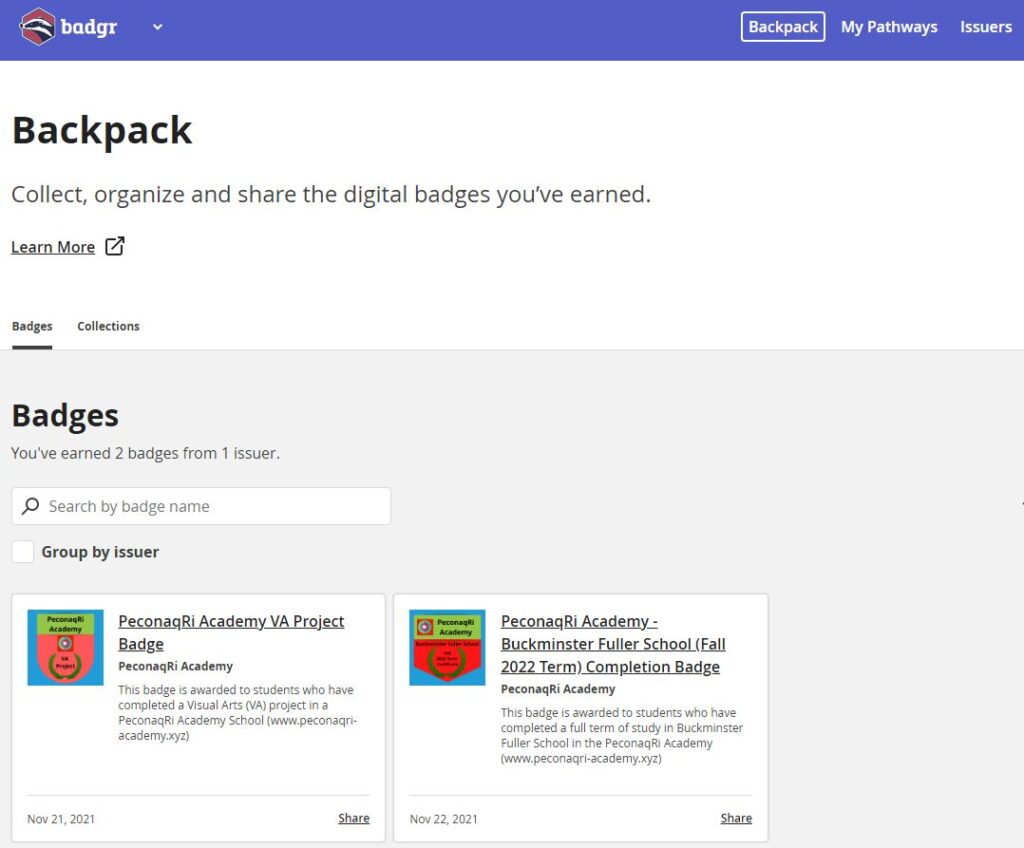Open the Issuers navigation item
Viewport: 1024px width, 848px height.
985,27
